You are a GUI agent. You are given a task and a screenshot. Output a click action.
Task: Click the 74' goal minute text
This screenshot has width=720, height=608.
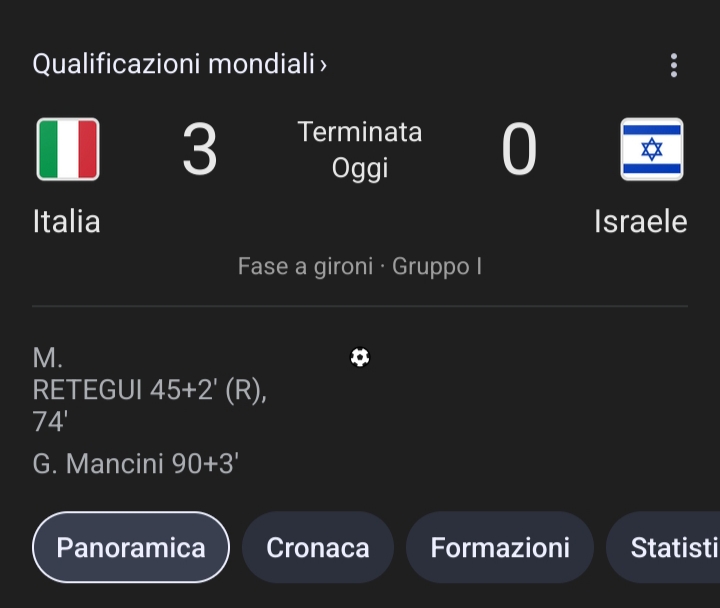tap(50, 423)
